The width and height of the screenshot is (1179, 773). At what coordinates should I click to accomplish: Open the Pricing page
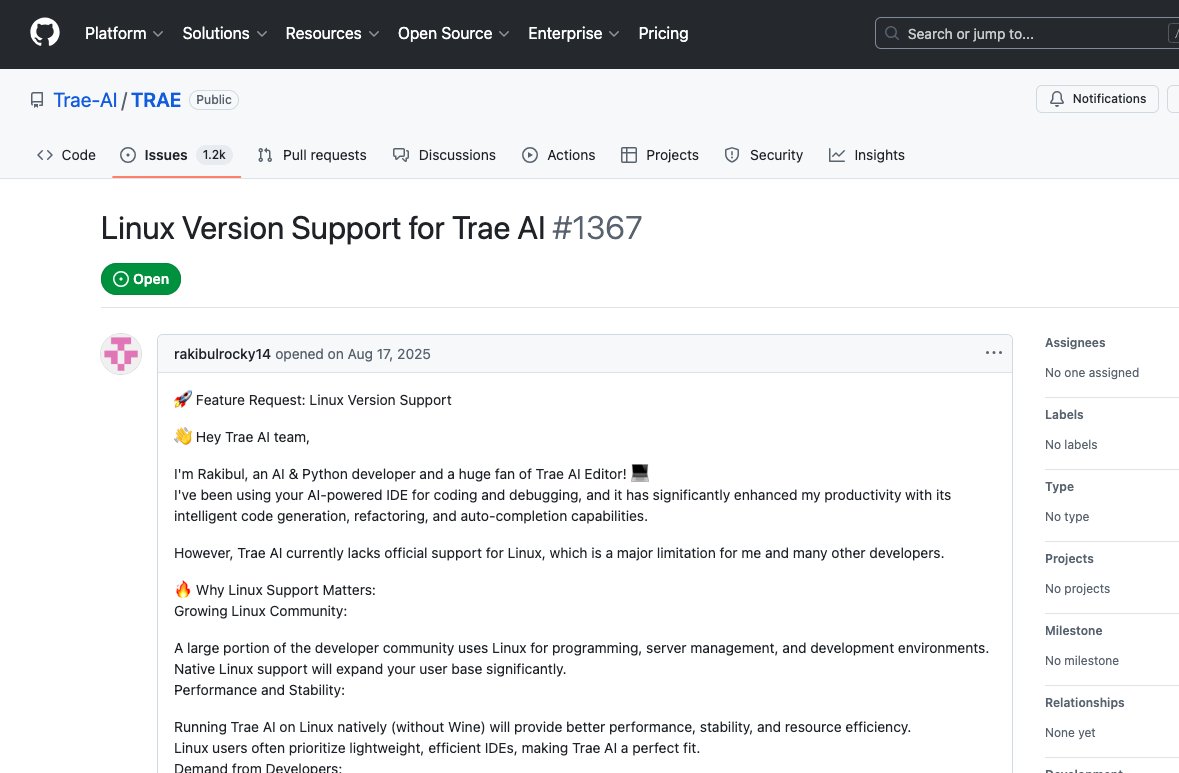click(x=663, y=33)
